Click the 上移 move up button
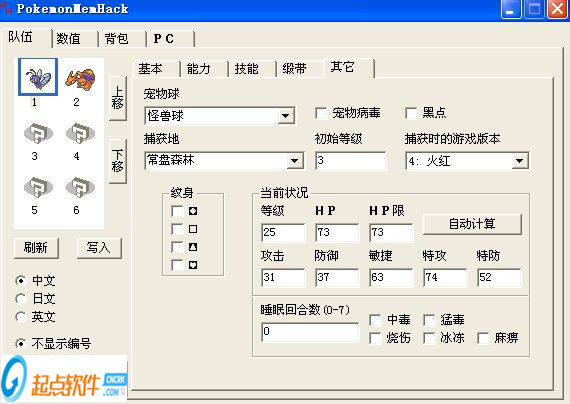Image resolution: width=570 pixels, height=404 pixels. tap(118, 99)
